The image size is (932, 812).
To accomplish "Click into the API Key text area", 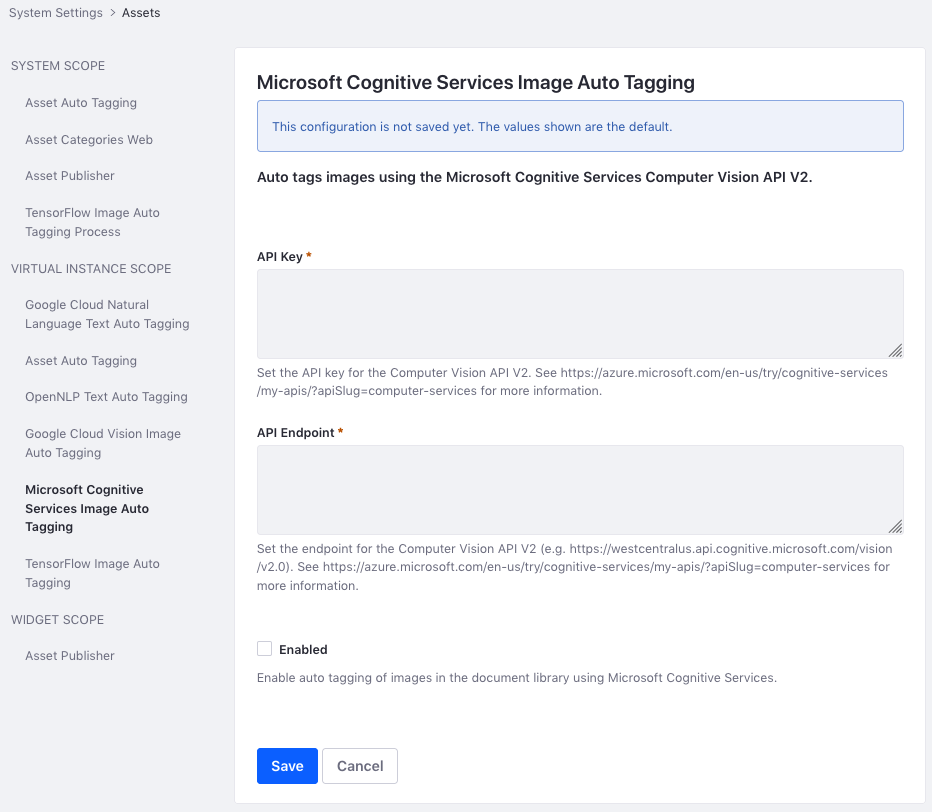I will 580,314.
